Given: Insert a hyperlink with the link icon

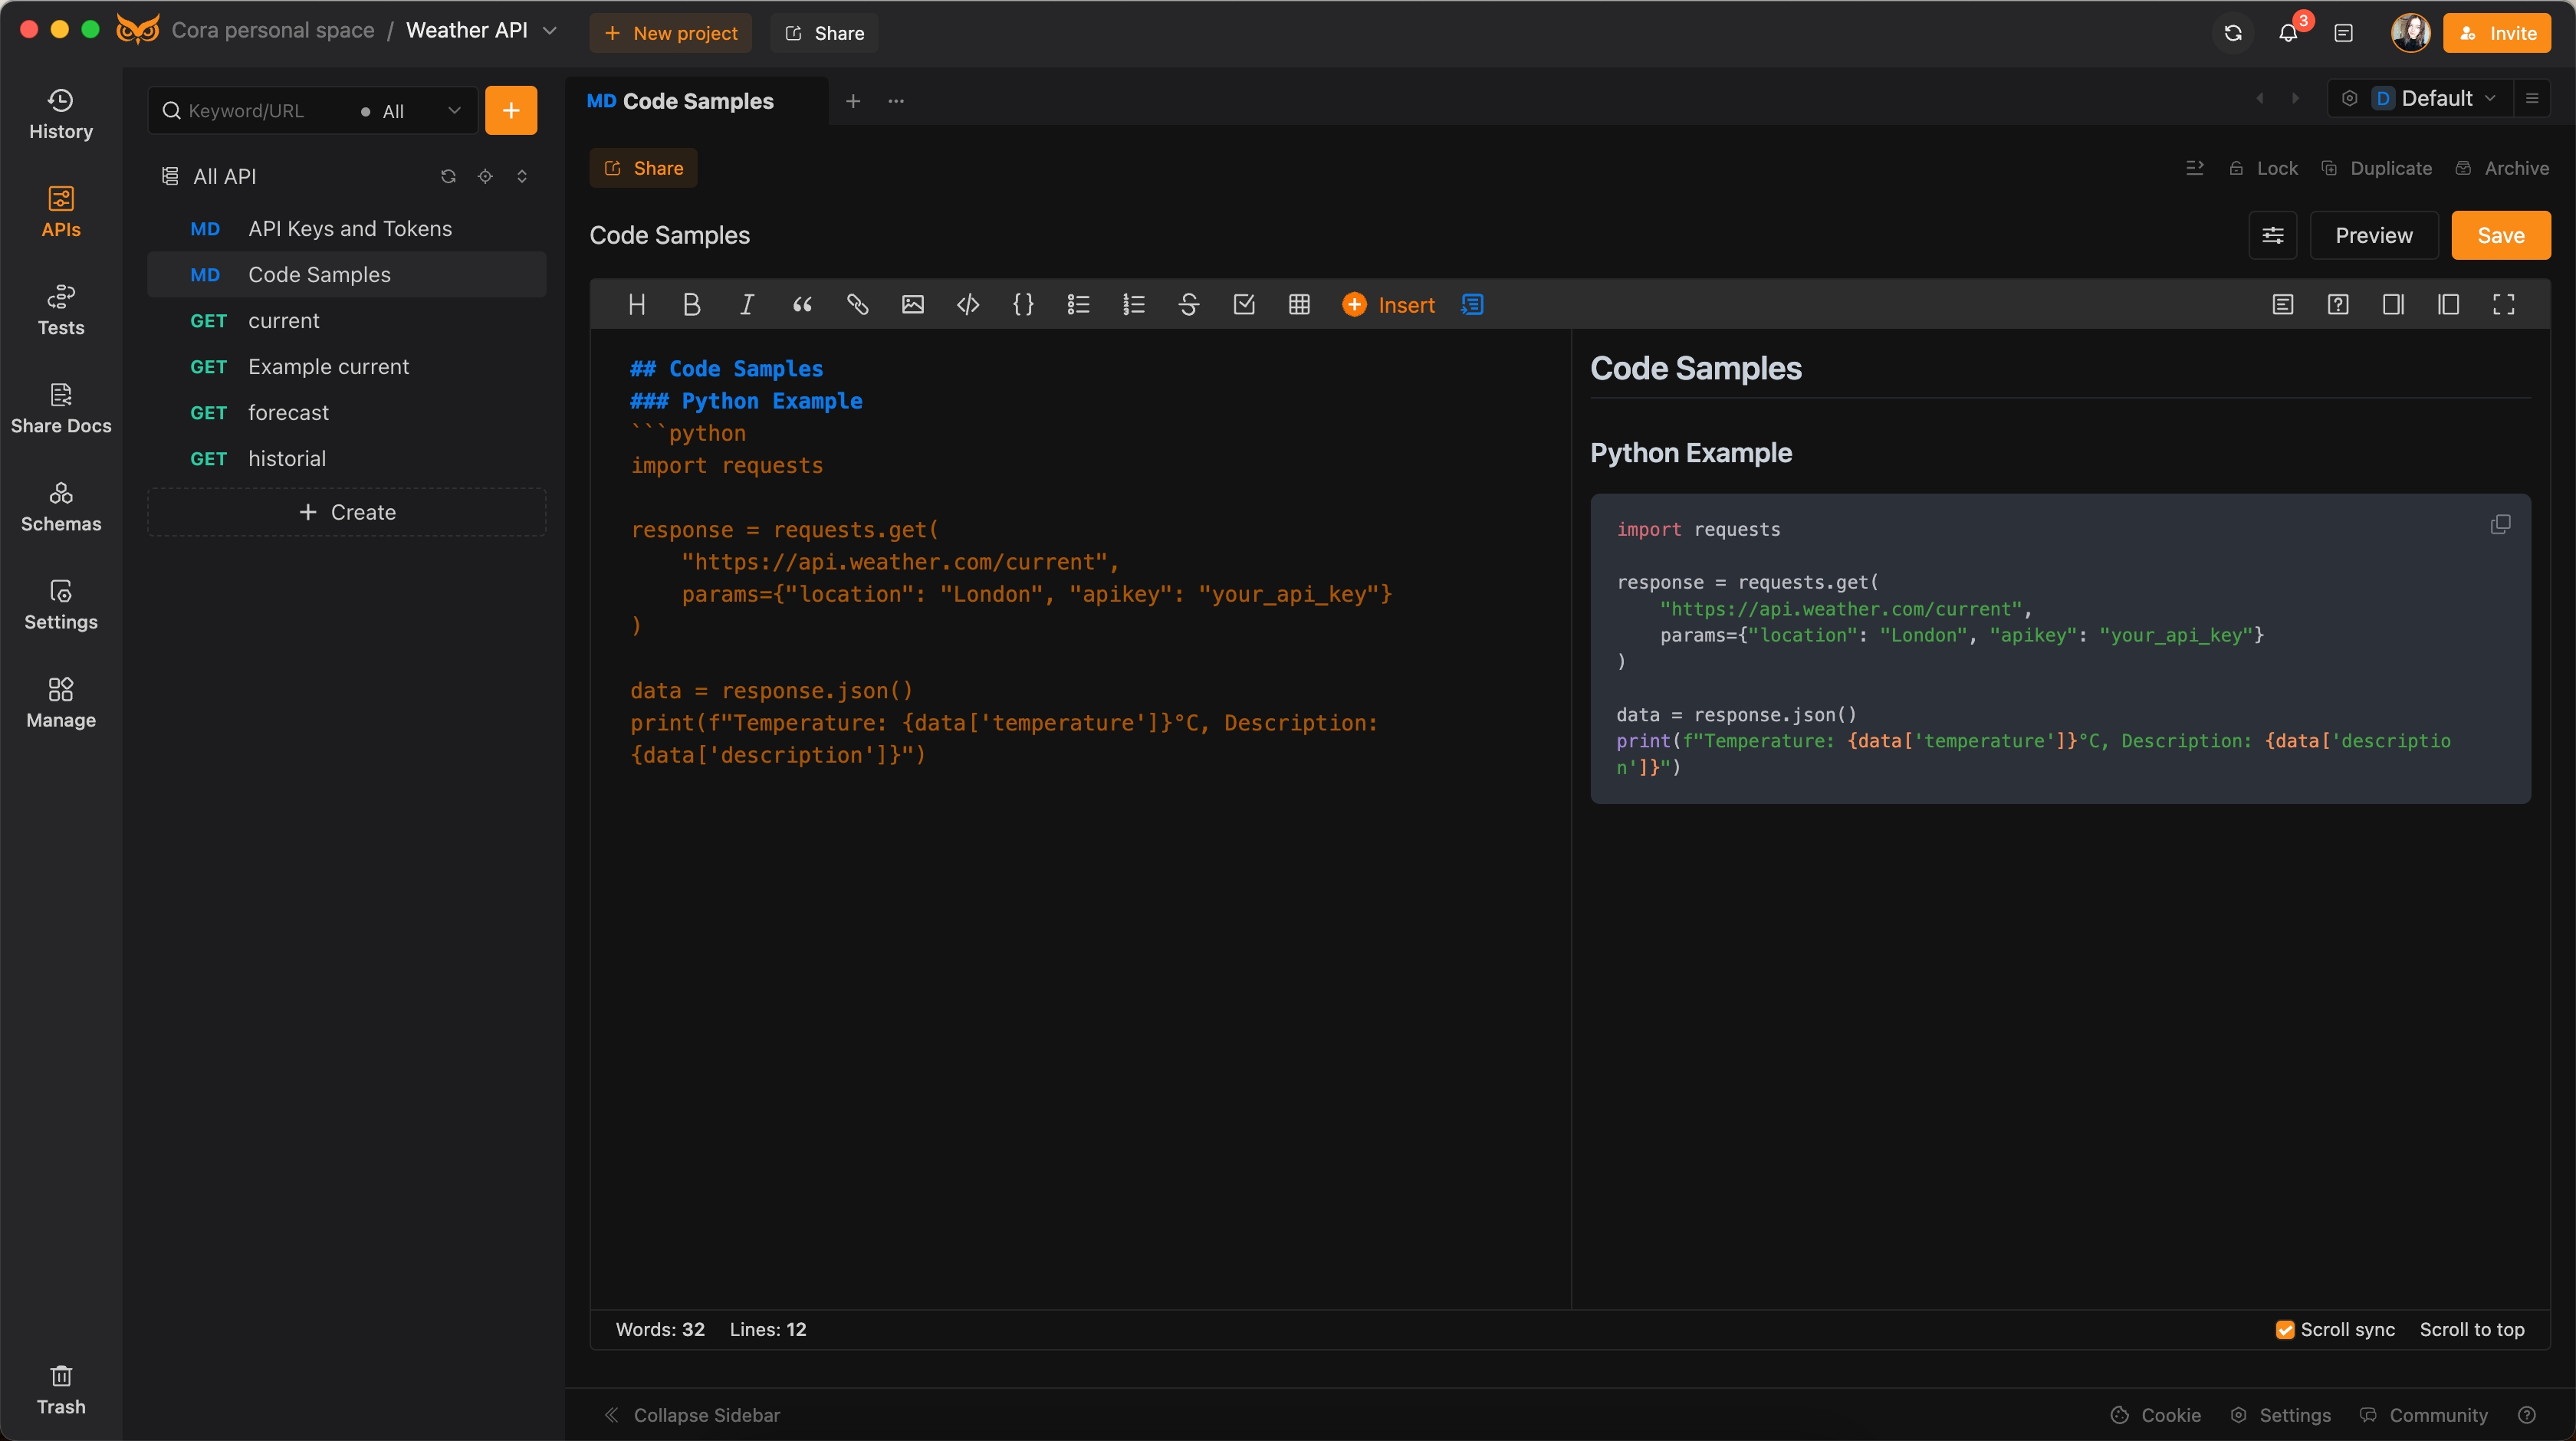Looking at the screenshot, I should 858,305.
